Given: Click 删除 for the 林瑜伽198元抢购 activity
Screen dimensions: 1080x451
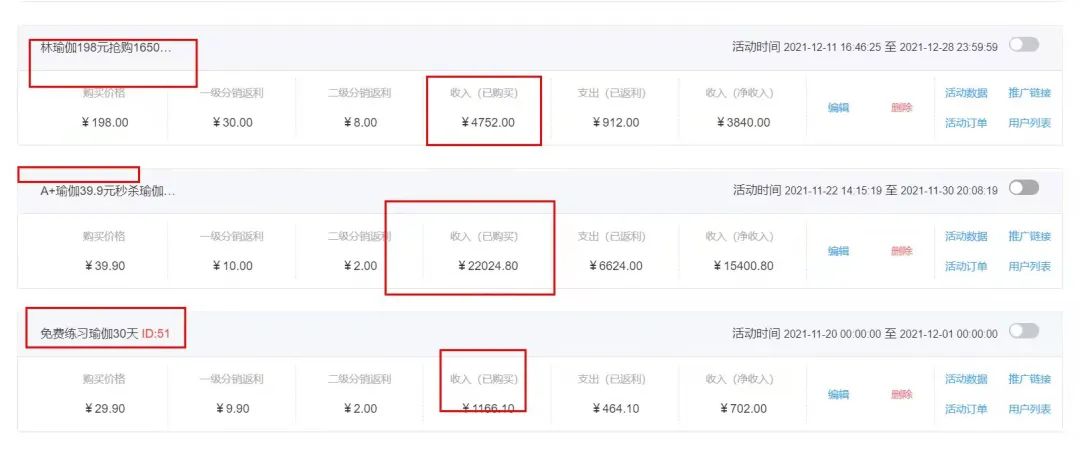Looking at the screenshot, I should click(x=901, y=108).
